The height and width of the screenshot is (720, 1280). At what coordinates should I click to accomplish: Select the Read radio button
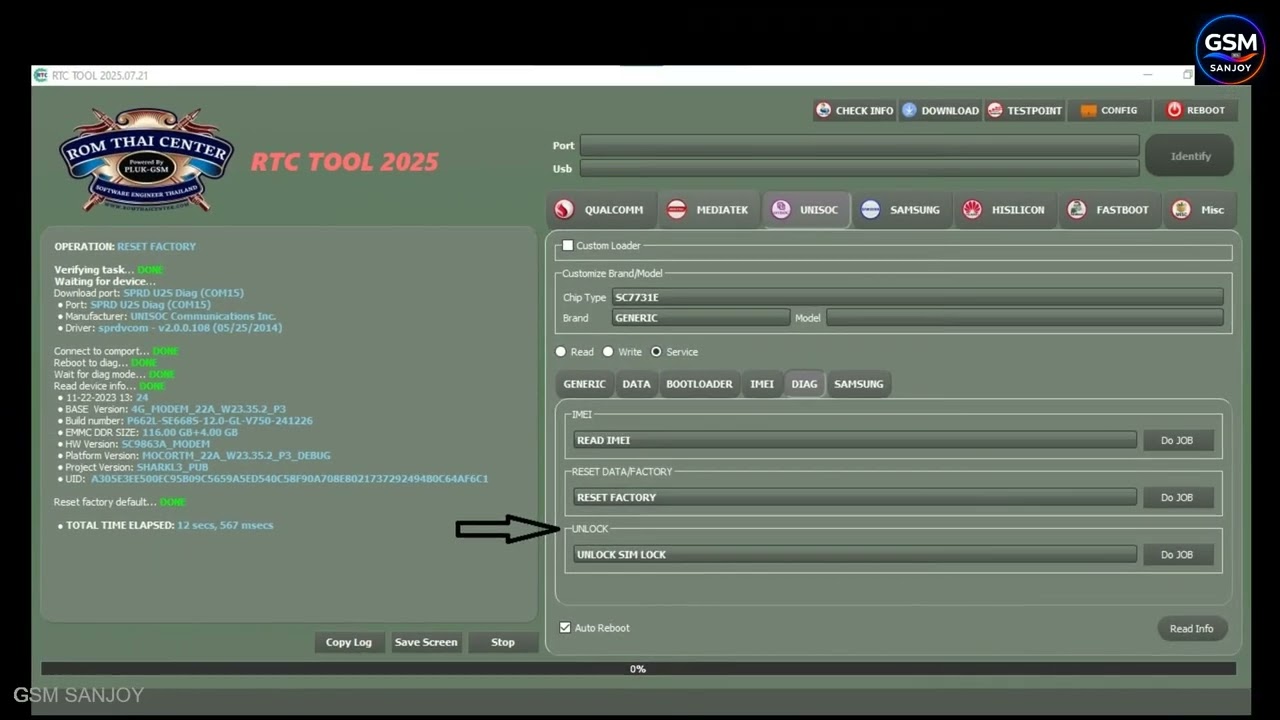[x=561, y=352]
